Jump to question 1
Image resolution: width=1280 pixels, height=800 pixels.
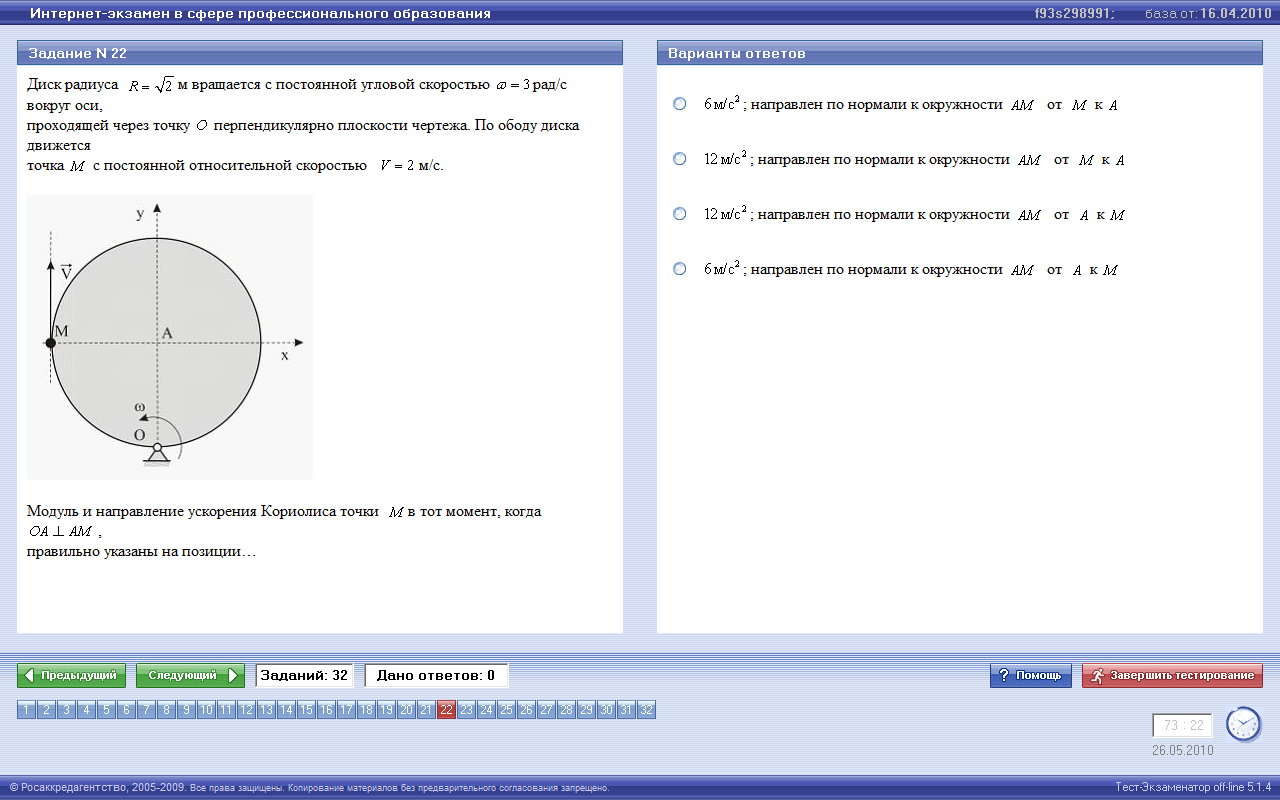[x=27, y=710]
